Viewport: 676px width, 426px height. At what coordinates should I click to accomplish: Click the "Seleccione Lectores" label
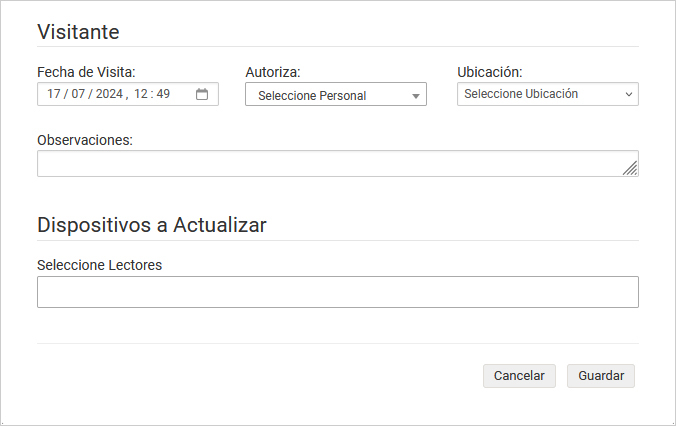point(99,265)
